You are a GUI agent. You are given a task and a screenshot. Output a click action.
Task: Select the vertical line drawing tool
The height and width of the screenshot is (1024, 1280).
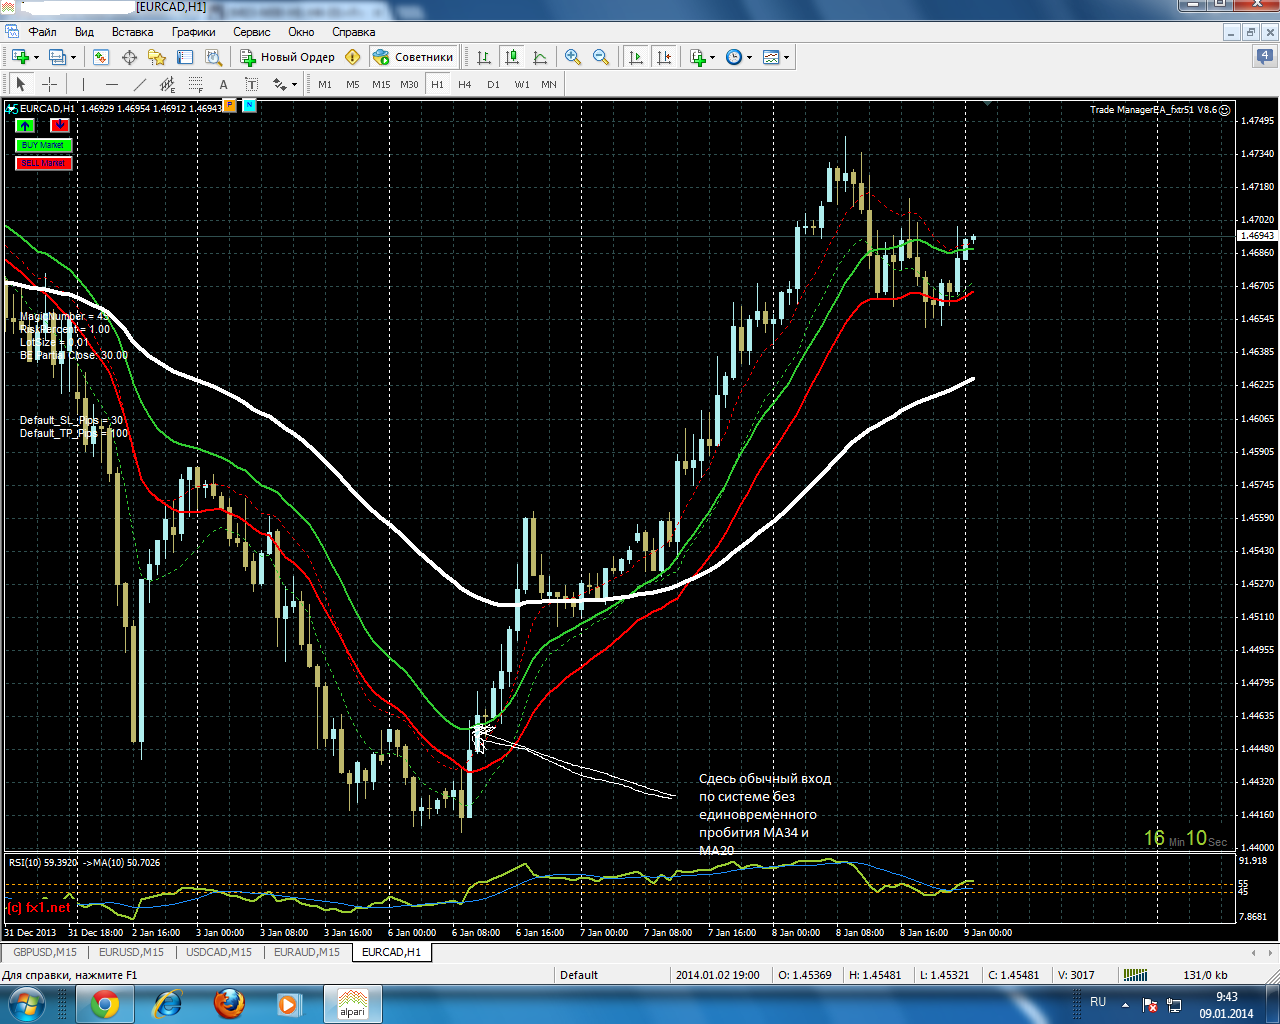coord(83,84)
